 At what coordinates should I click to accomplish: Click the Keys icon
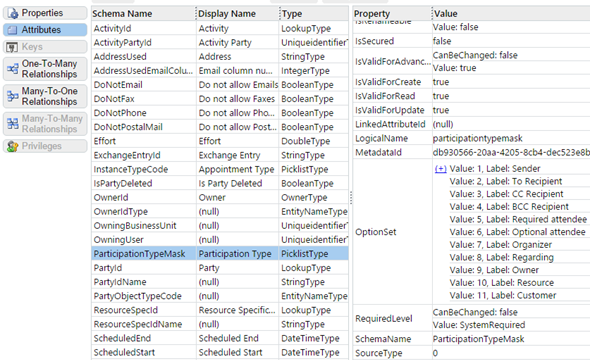12,47
